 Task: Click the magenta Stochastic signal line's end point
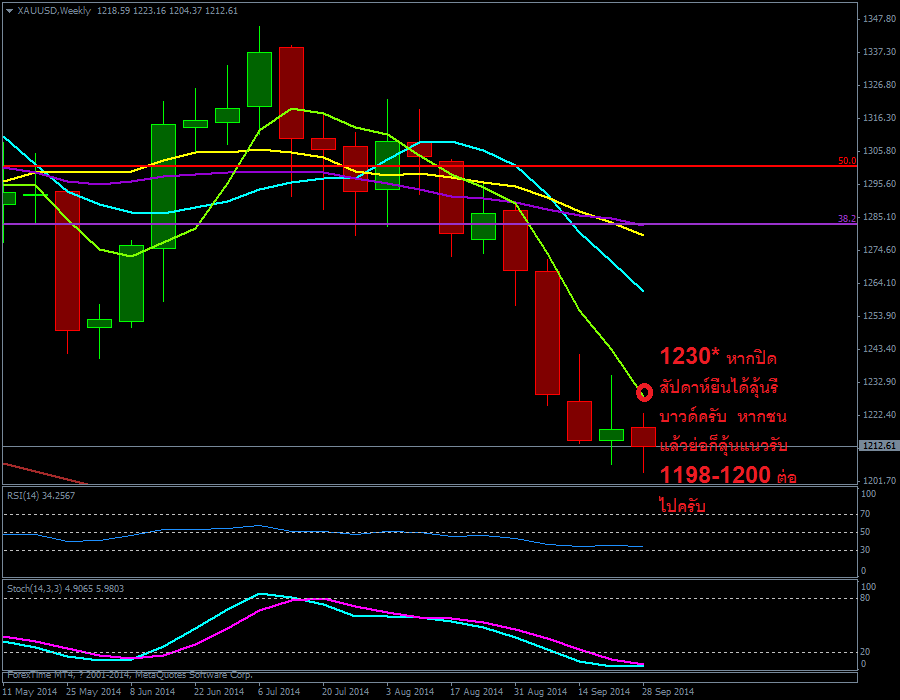click(642, 664)
